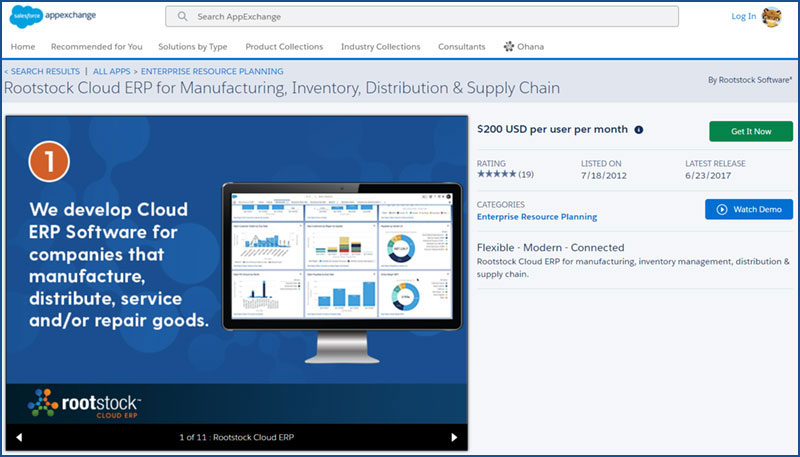Click the listed date 7/18/2012

604,175
